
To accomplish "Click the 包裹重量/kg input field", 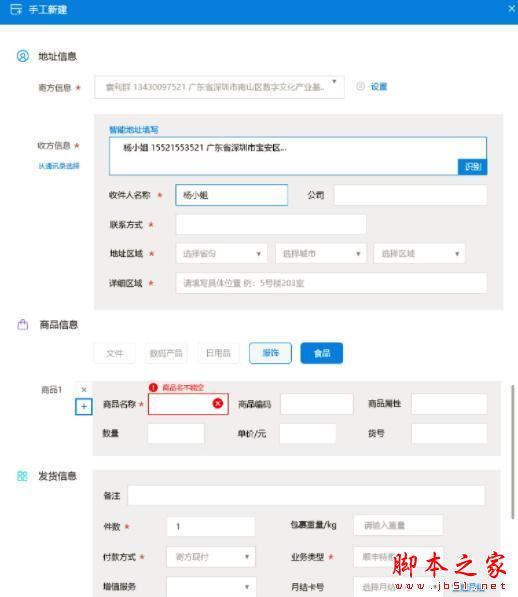I will [x=398, y=525].
